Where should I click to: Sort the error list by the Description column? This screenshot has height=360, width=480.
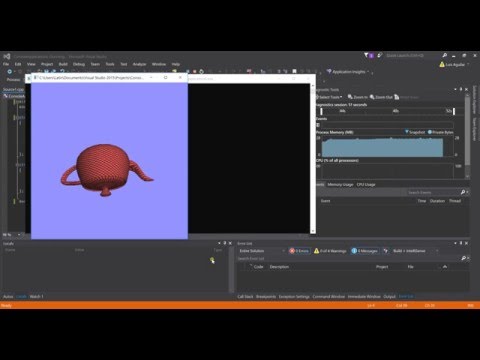point(279,267)
